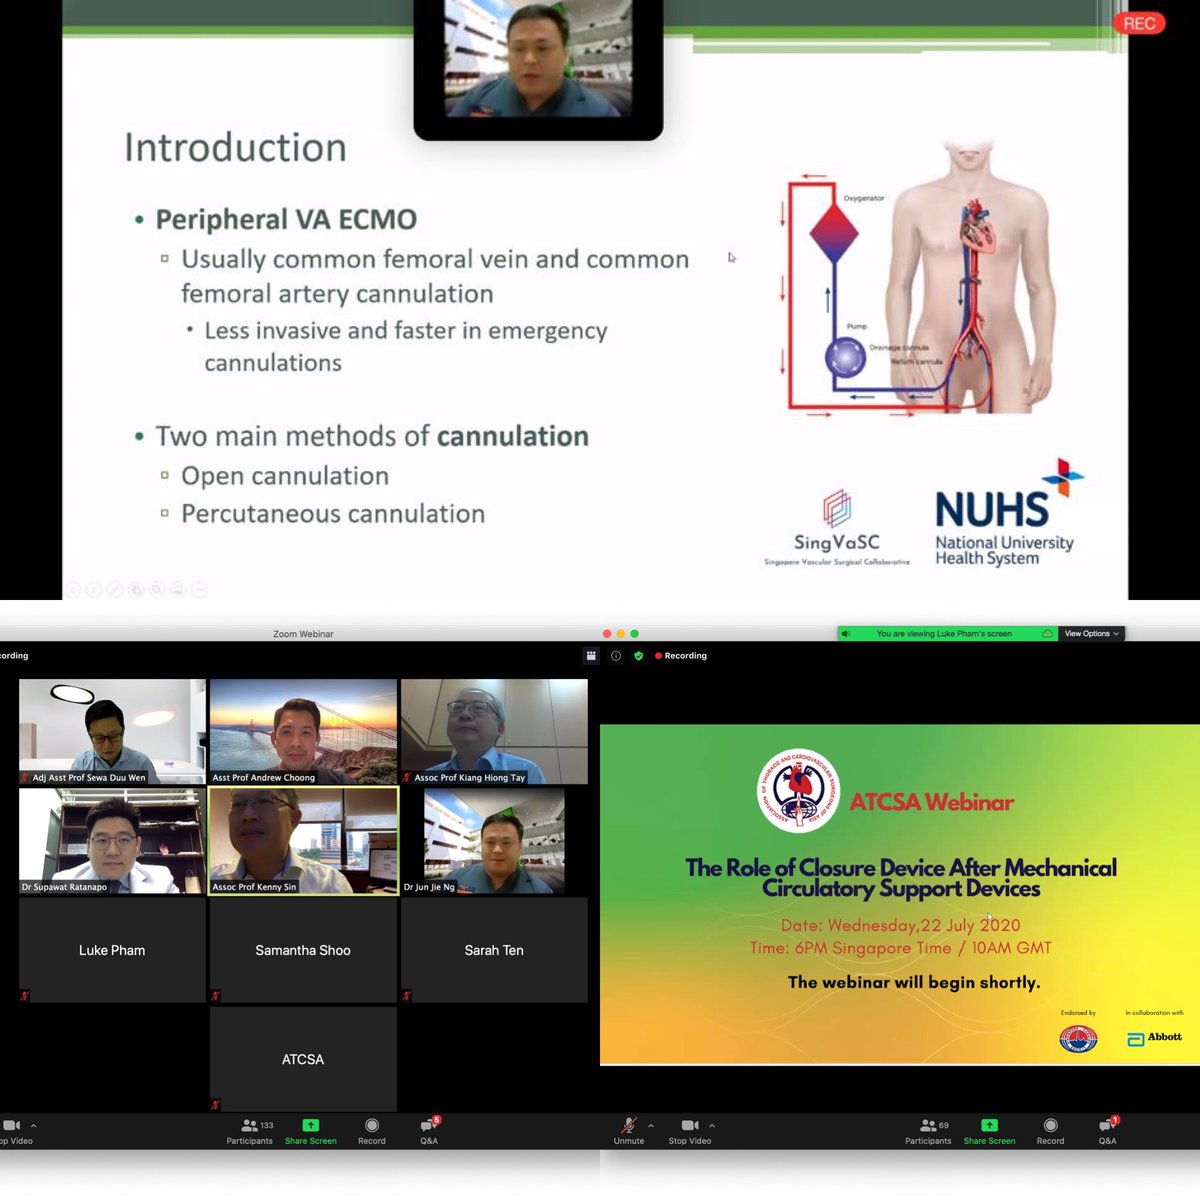The image size is (1200, 1200).
Task: Click the NUHS logo on the slide
Action: (1008, 512)
